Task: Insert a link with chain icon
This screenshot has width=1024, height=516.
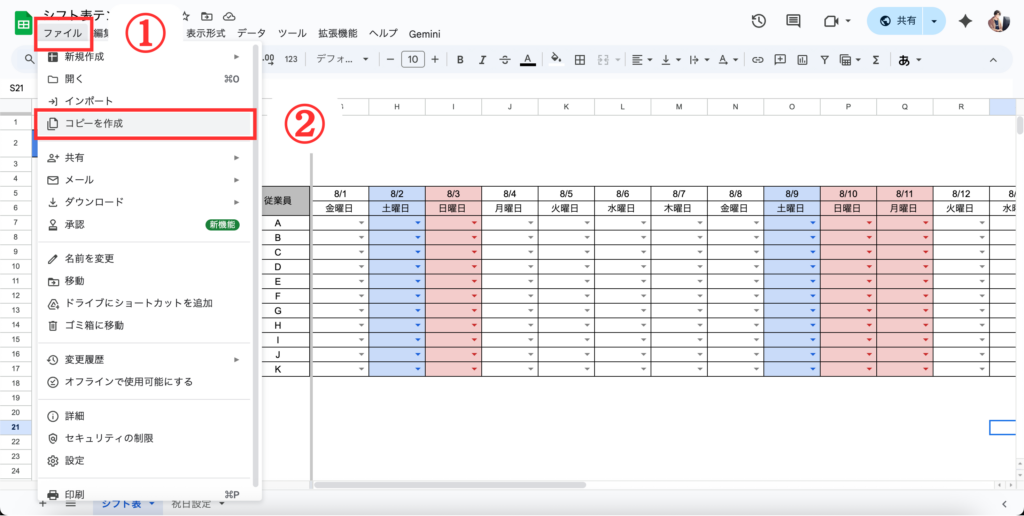Action: pos(758,59)
